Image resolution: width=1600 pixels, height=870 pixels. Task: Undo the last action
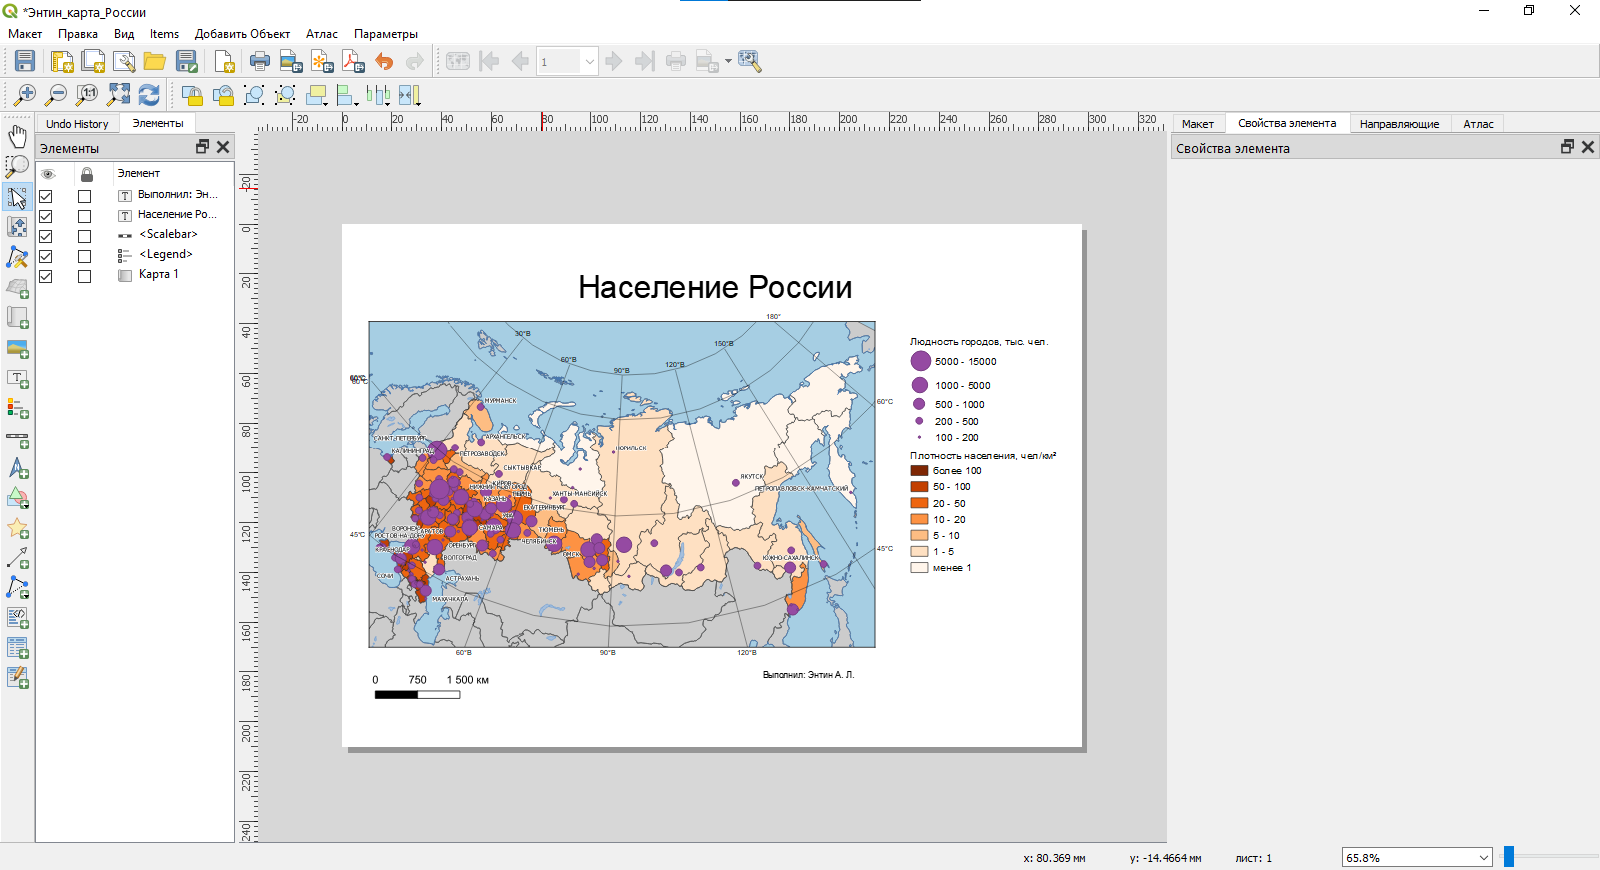tap(384, 61)
